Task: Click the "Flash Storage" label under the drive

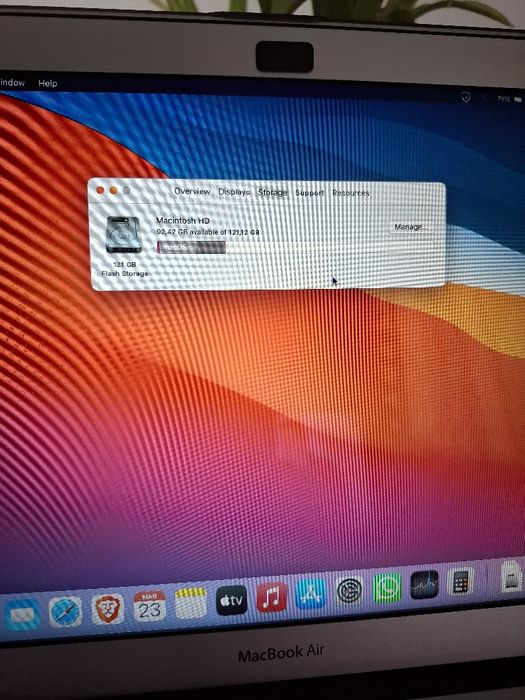Action: click(125, 273)
